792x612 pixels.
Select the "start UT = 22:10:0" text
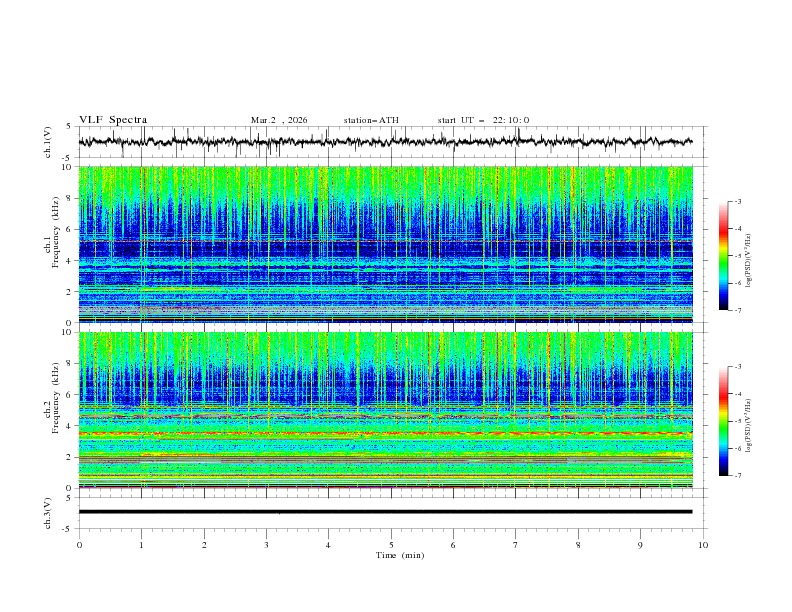483,120
